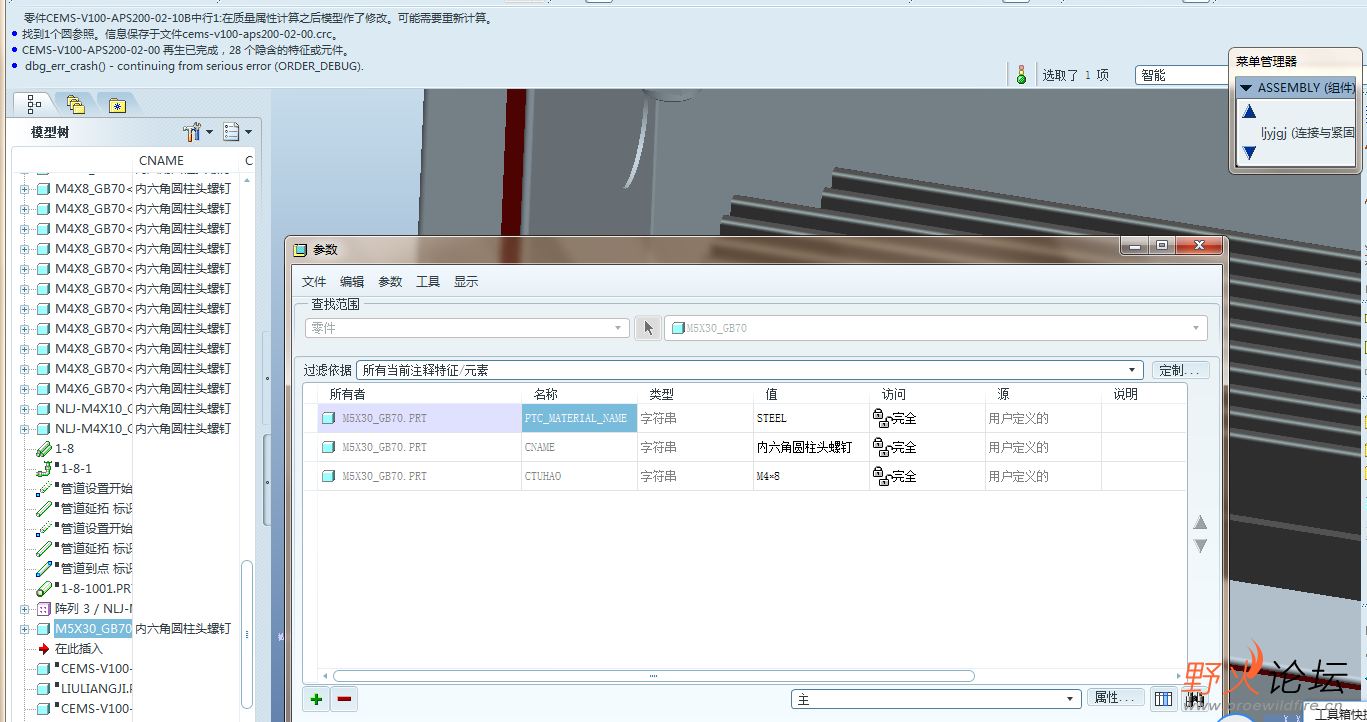The width and height of the screenshot is (1367, 722).
Task: Move parameter down with gray down arrow
Action: [x=1201, y=546]
